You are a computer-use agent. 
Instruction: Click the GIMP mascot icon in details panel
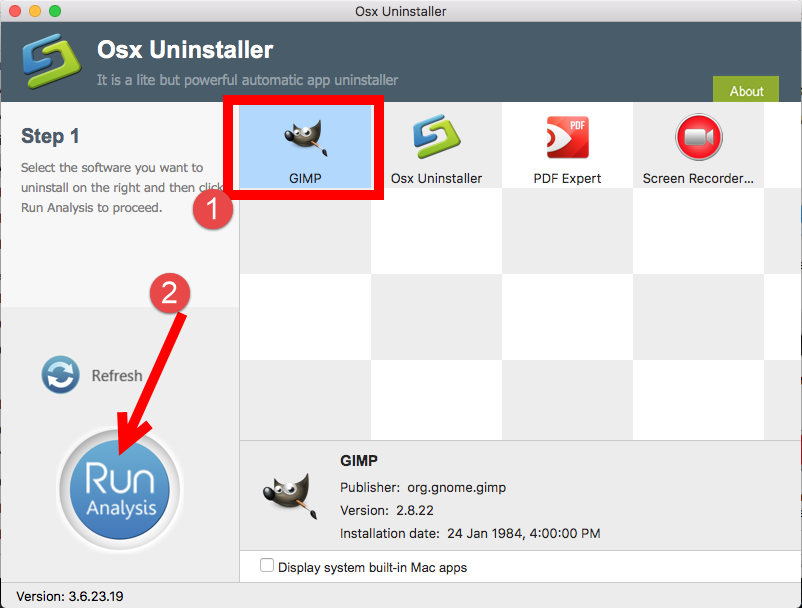pos(290,496)
